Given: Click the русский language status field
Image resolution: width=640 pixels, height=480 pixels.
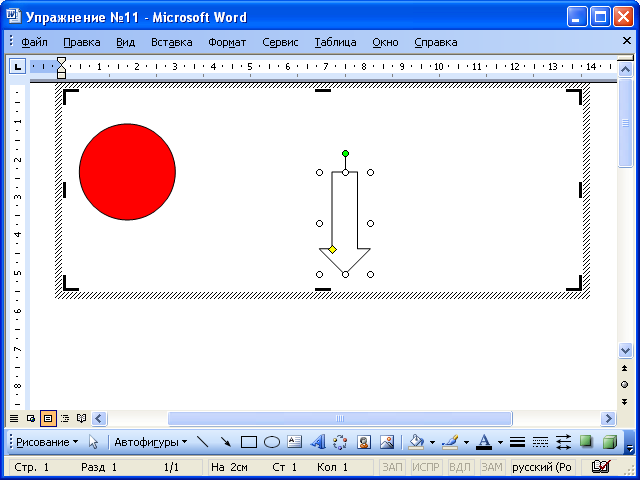Looking at the screenshot, I should pos(542,467).
